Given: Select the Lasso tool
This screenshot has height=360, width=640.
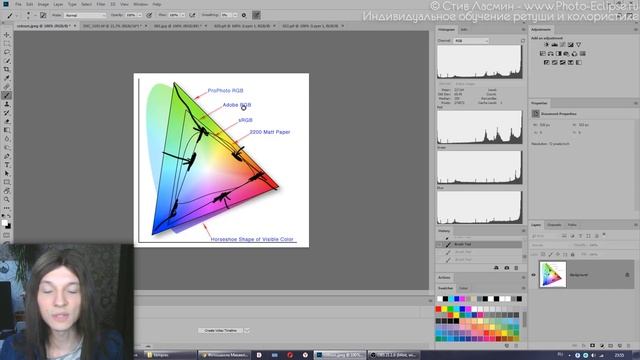Looking at the screenshot, I should tap(7, 52).
